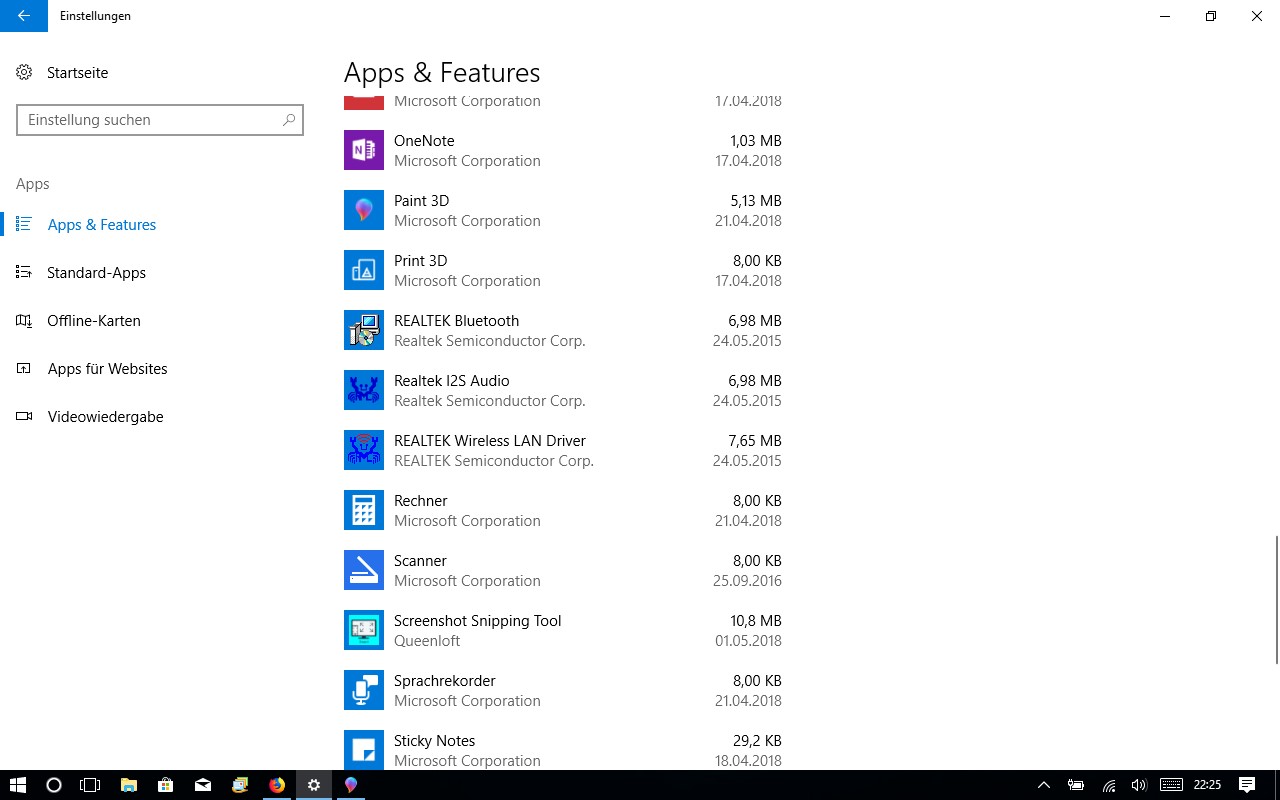The width and height of the screenshot is (1280, 800).
Task: Open the Windows Start menu
Action: (18, 785)
